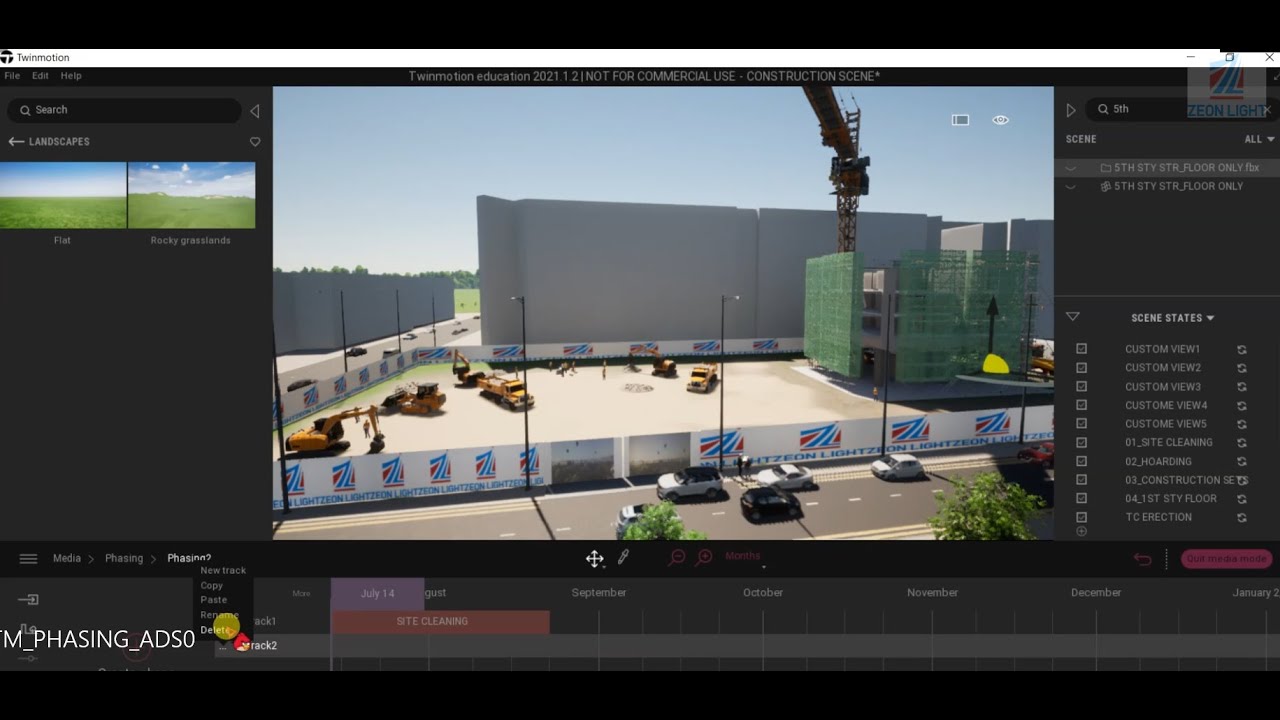Collapse the Scene States panel triangle
The height and width of the screenshot is (720, 1280).
pyautogui.click(x=1072, y=317)
